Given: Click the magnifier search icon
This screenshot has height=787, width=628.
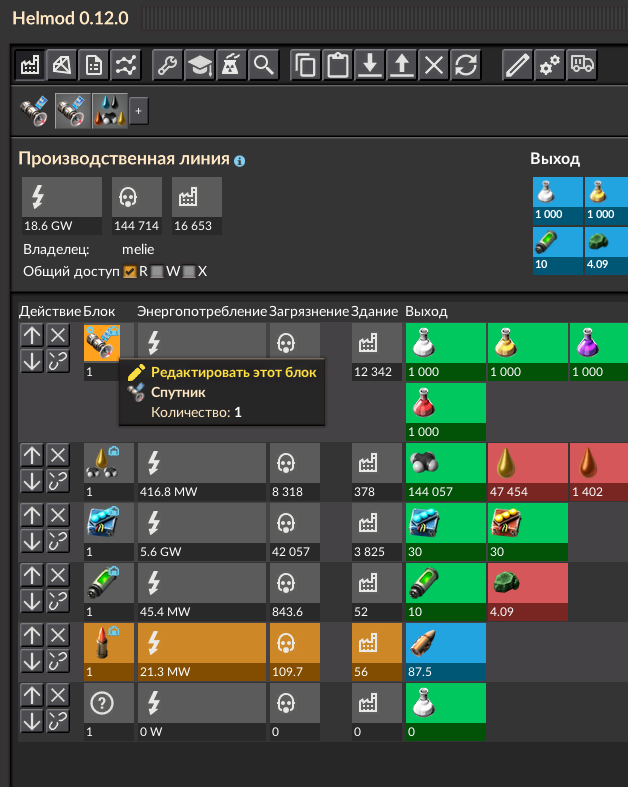Looking at the screenshot, I should pyautogui.click(x=264, y=65).
